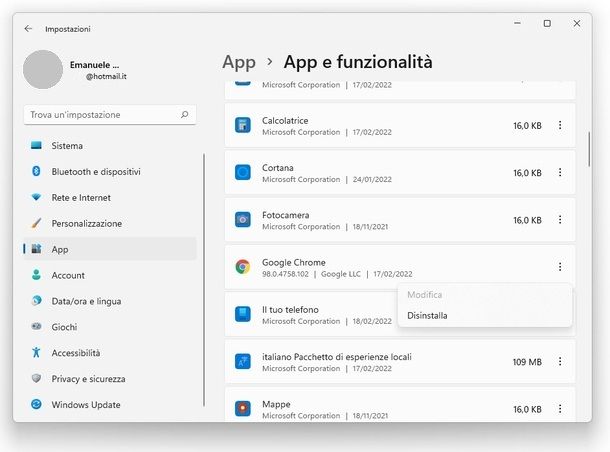The image size is (610, 452).
Task: Click the Mappe app icon
Action: 243,409
